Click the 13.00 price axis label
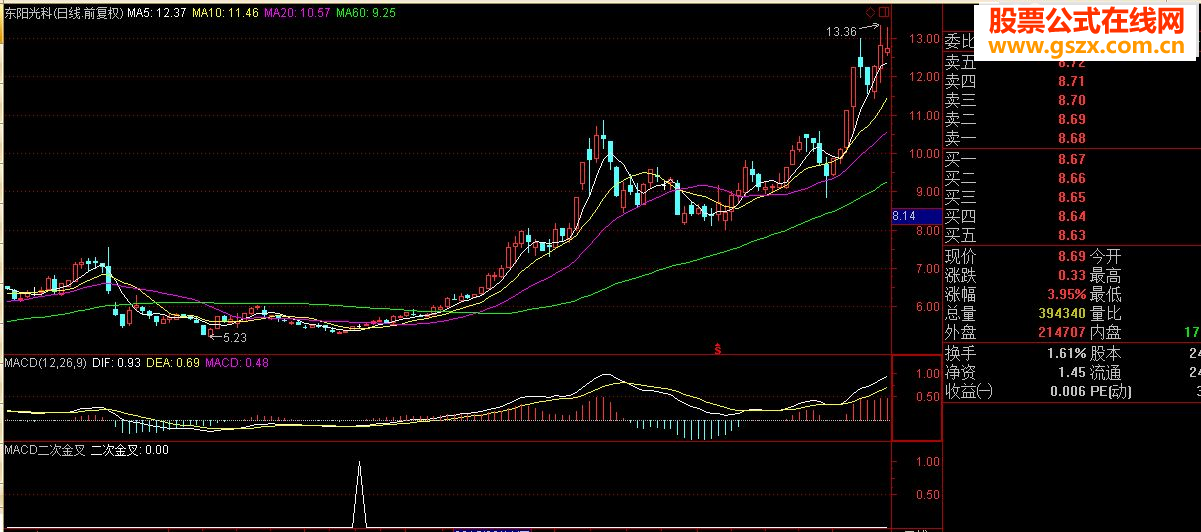Screen dimensions: 1201x532 [923, 39]
